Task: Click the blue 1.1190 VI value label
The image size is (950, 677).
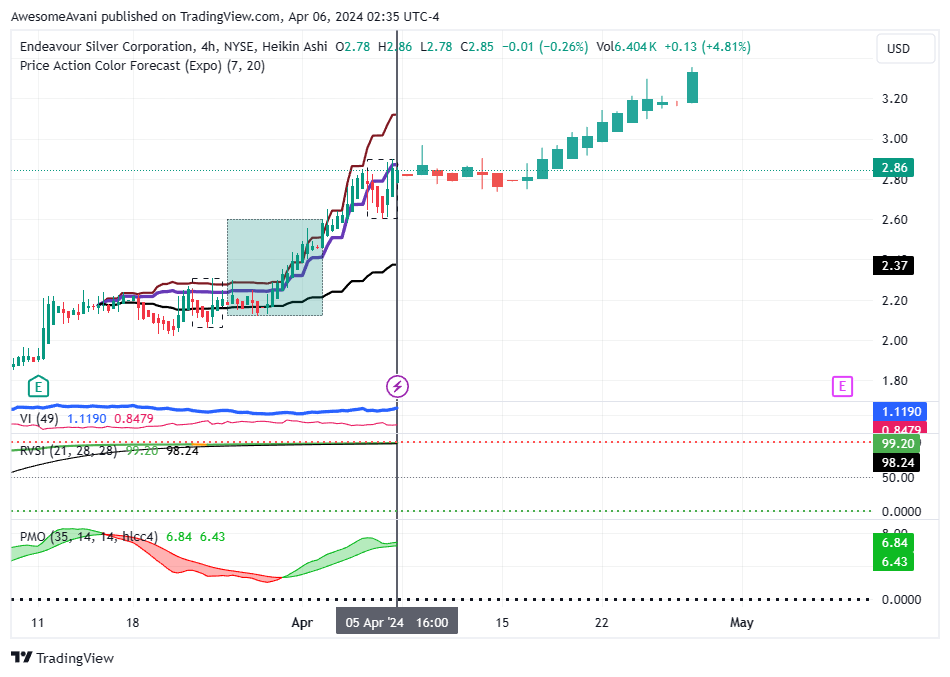Action: (901, 412)
